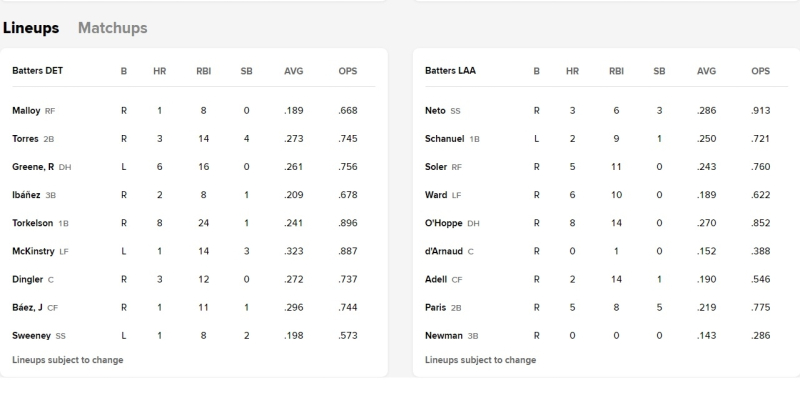Open Neto's player page
800x405 pixels.
point(435,111)
